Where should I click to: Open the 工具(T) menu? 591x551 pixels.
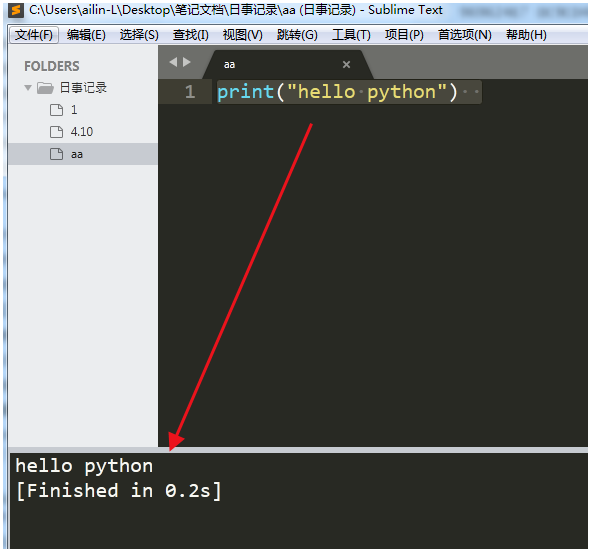coord(351,35)
